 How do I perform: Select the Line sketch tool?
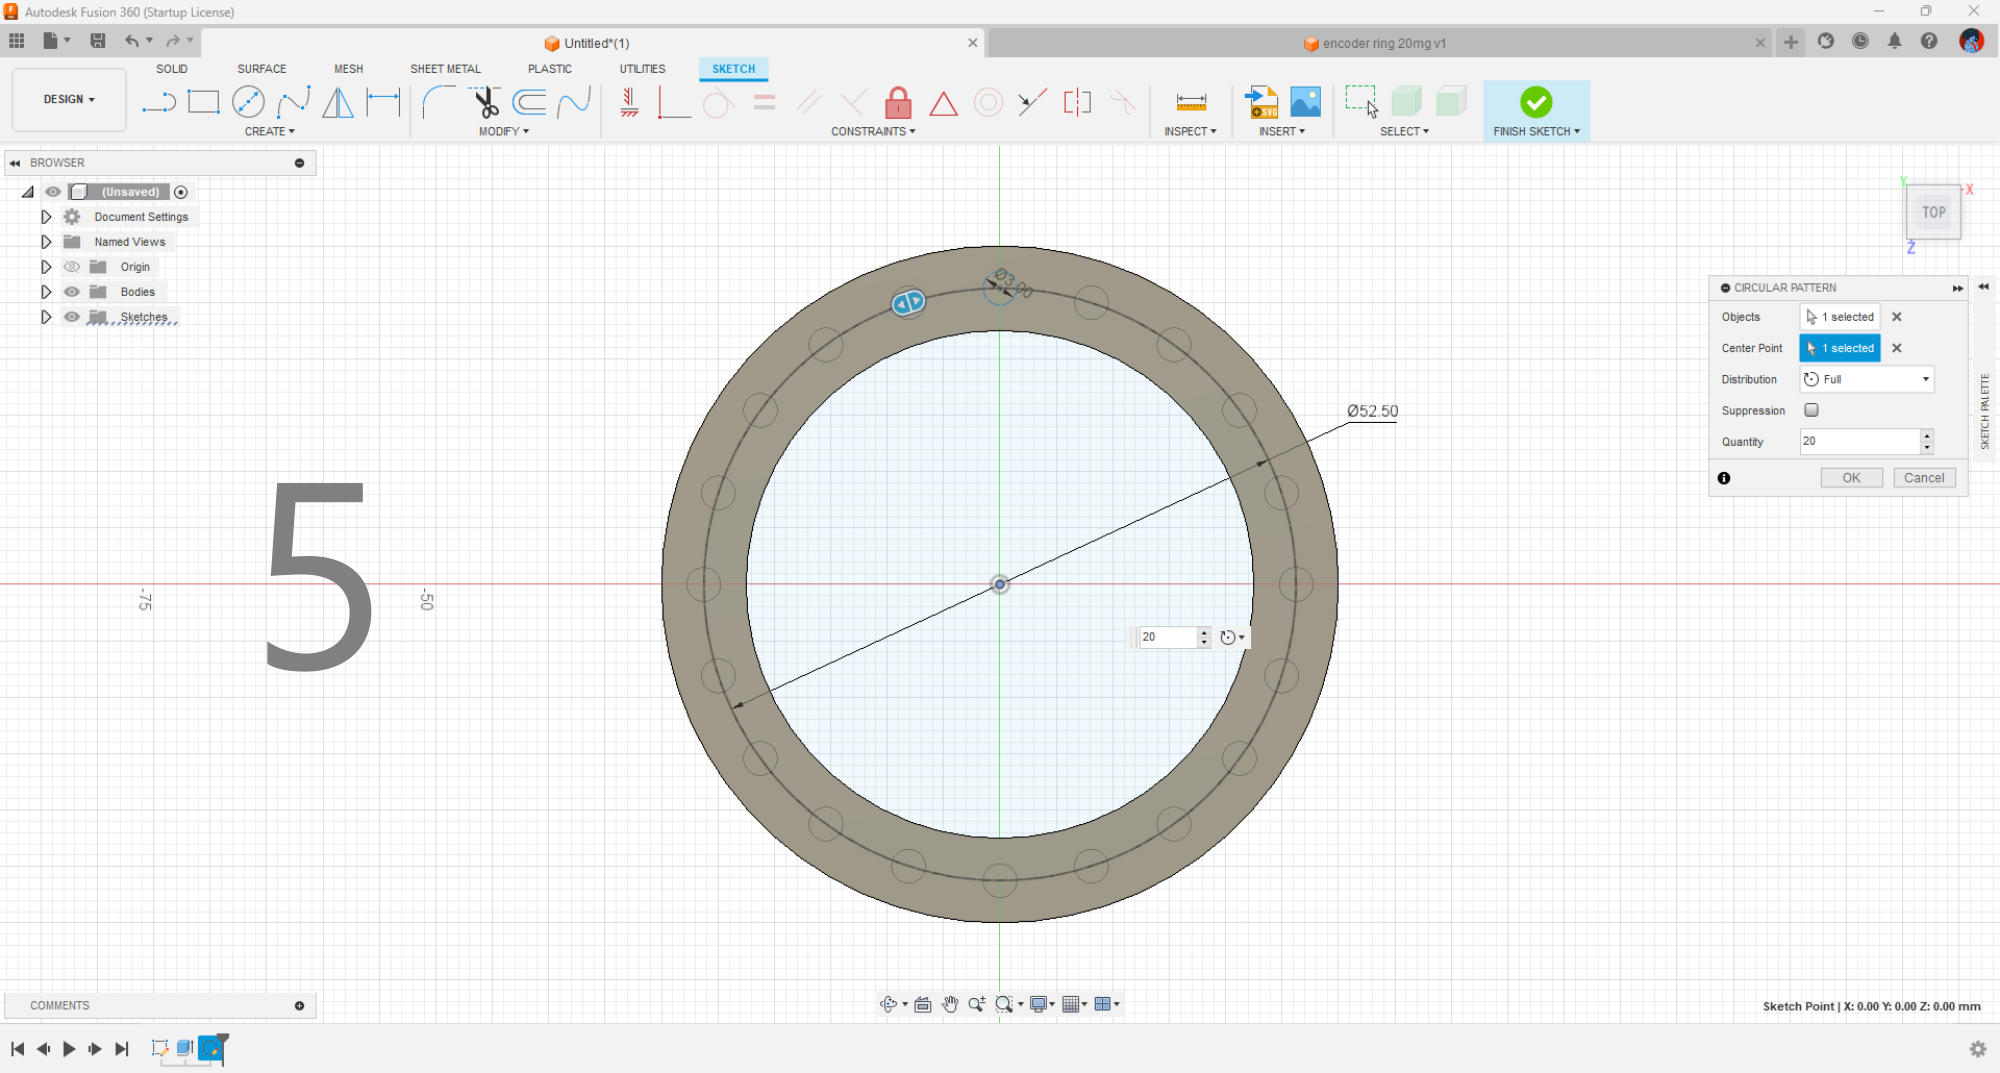[158, 102]
